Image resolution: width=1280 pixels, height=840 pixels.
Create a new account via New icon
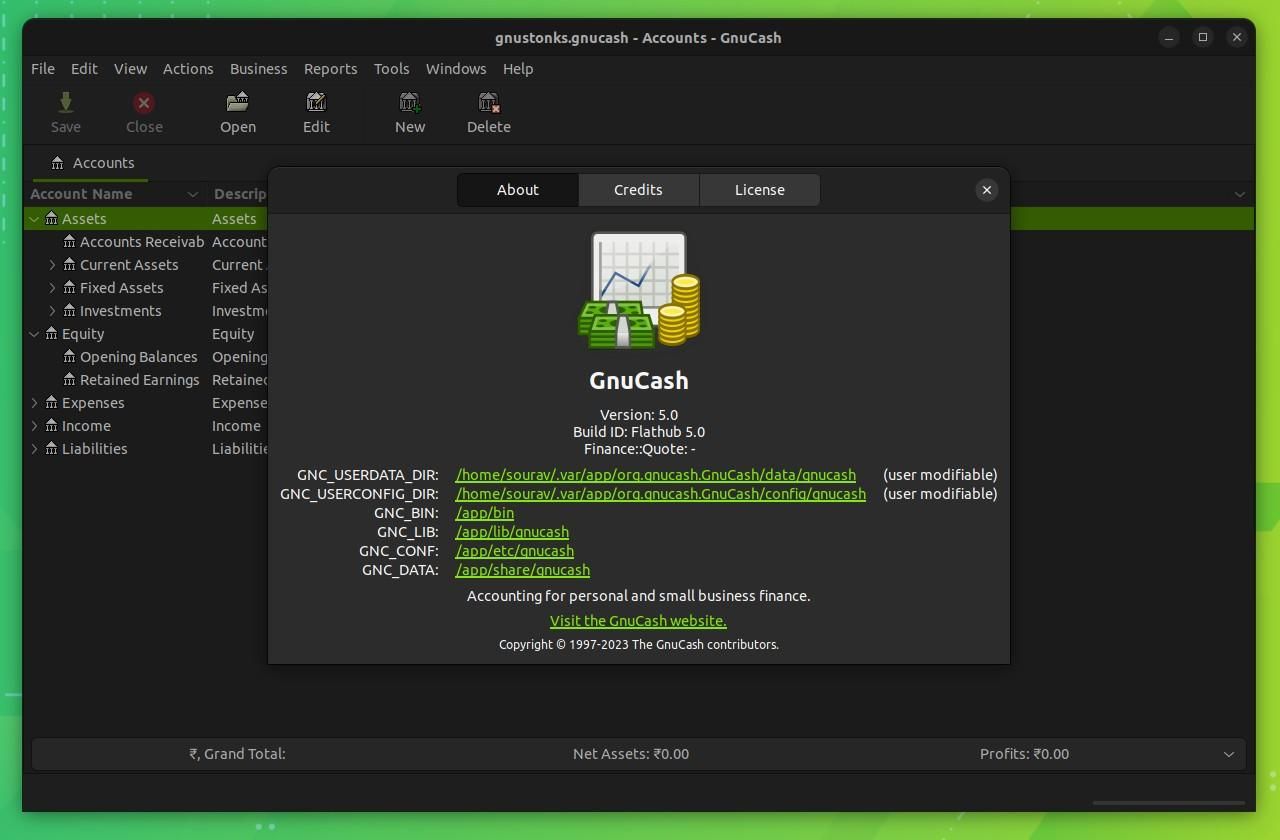(x=409, y=110)
